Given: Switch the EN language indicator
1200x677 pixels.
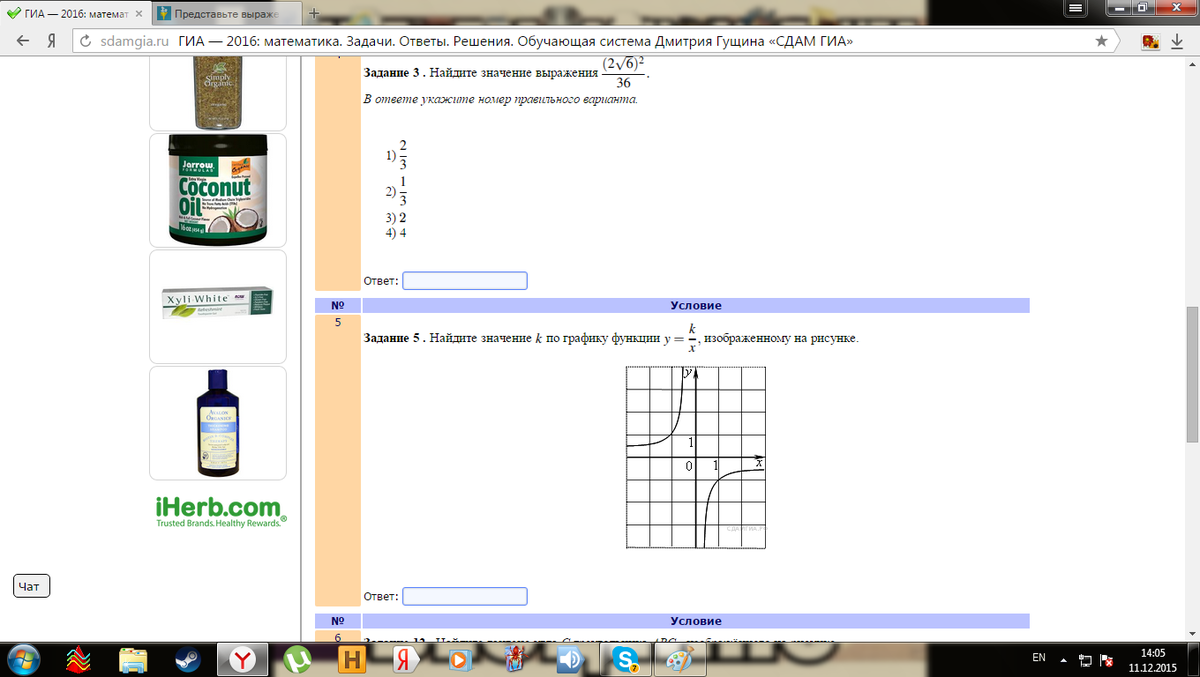Looking at the screenshot, I should click(x=1039, y=658).
